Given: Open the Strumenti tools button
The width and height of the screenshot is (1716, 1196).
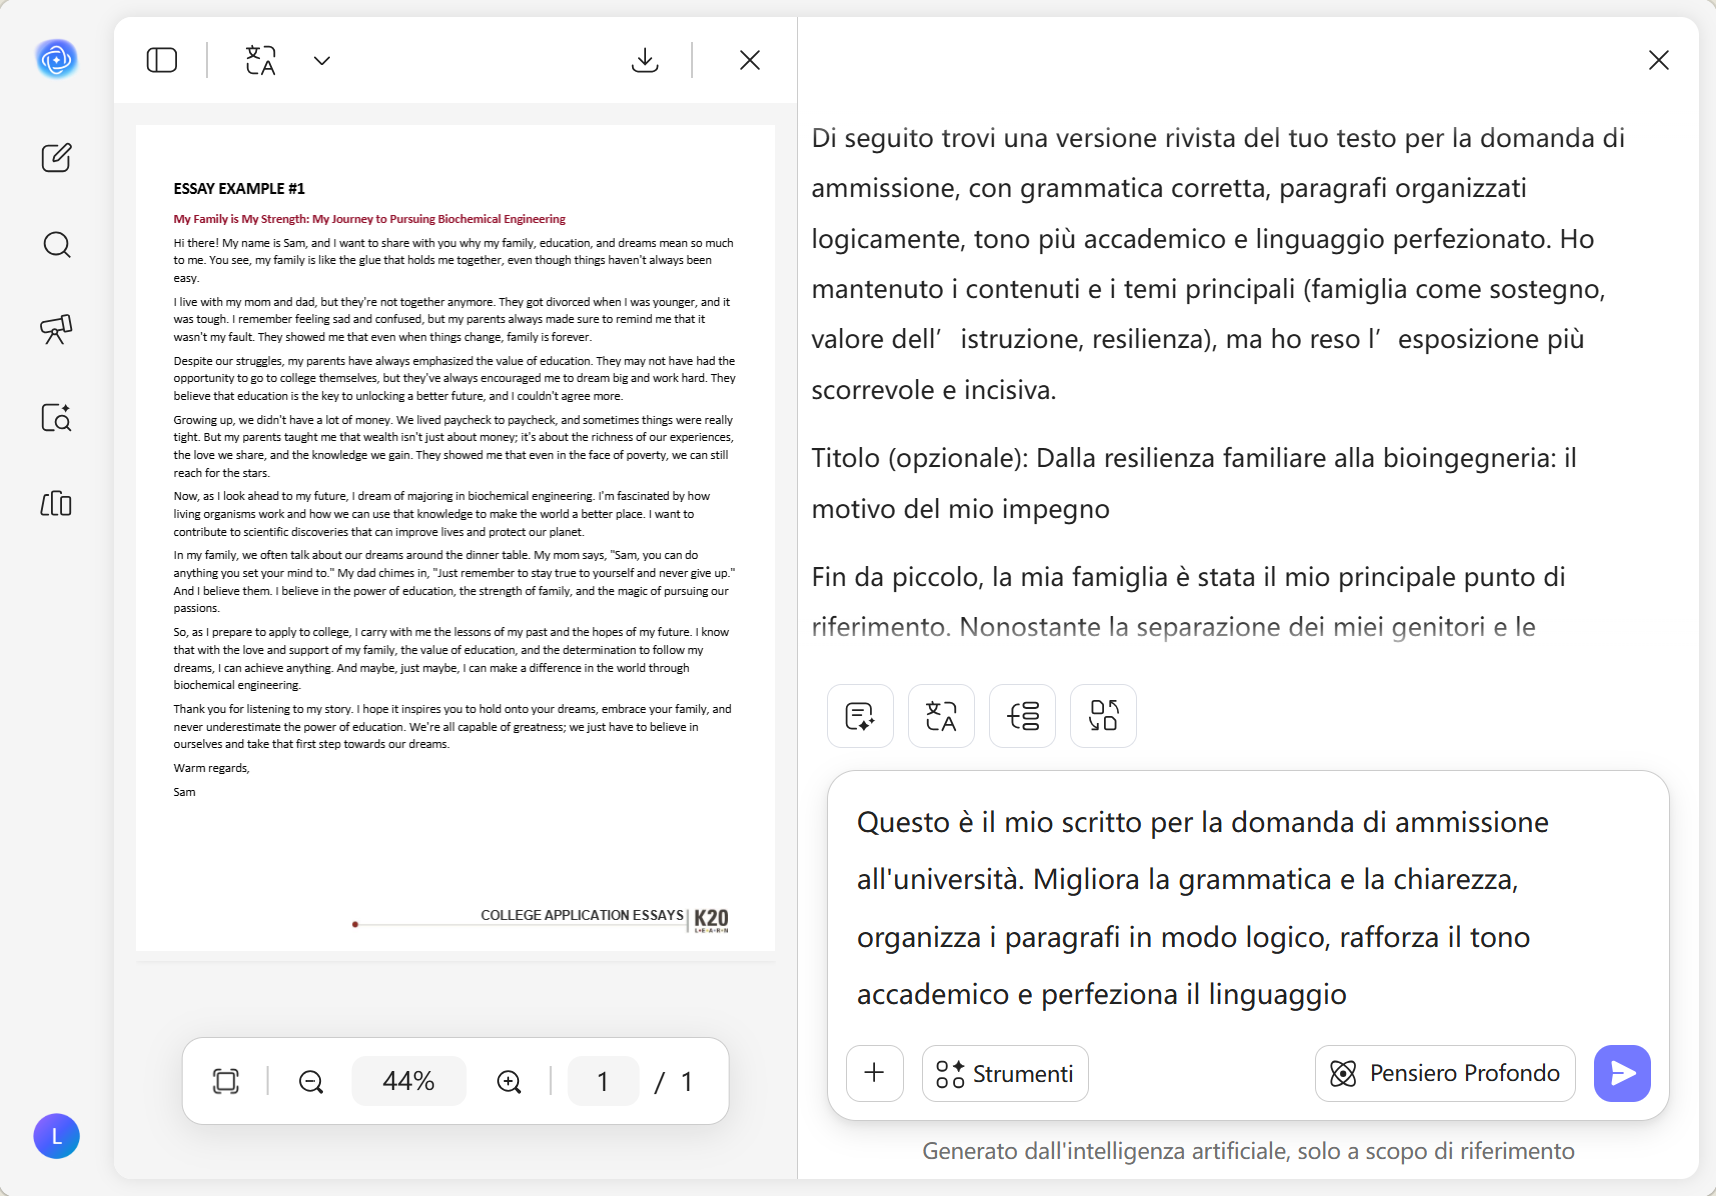Looking at the screenshot, I should pos(1005,1073).
